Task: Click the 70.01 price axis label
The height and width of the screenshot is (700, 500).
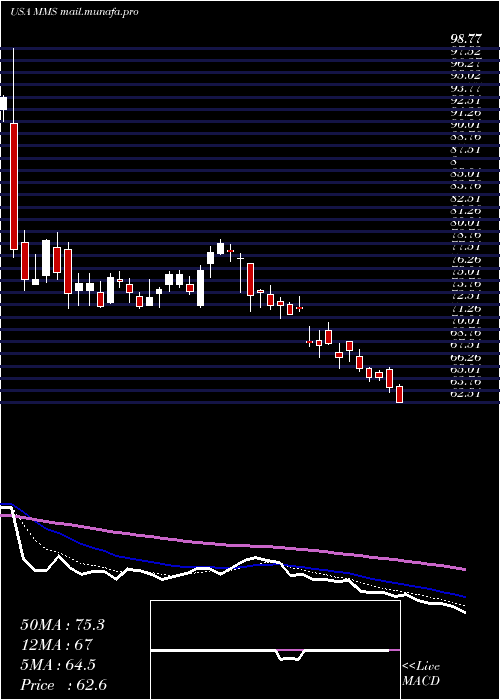Action: pyautogui.click(x=466, y=321)
